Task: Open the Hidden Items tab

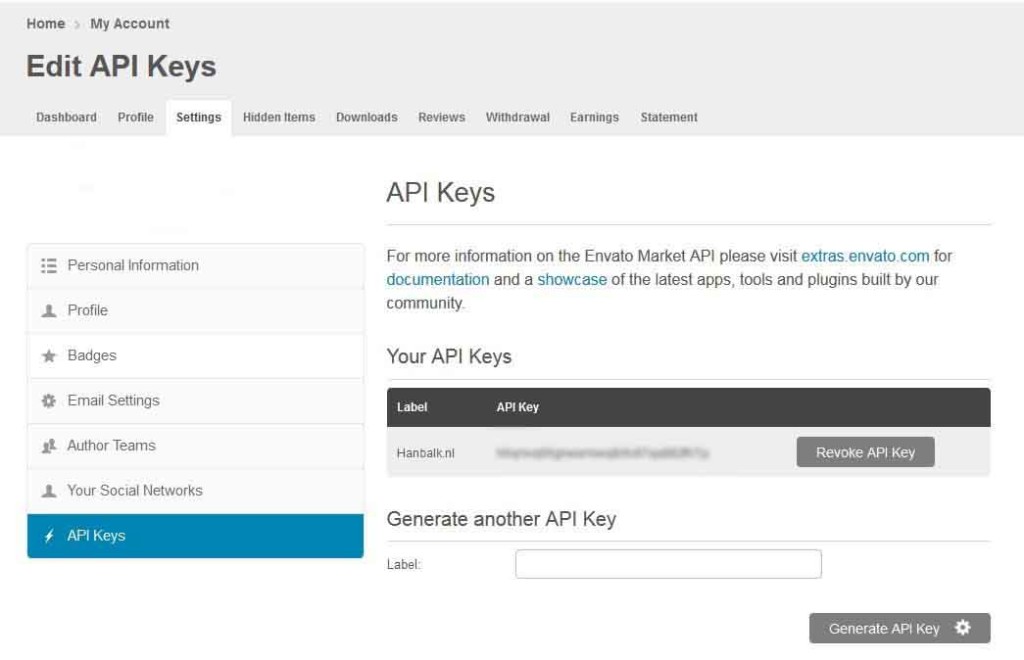Action: pyautogui.click(x=279, y=118)
